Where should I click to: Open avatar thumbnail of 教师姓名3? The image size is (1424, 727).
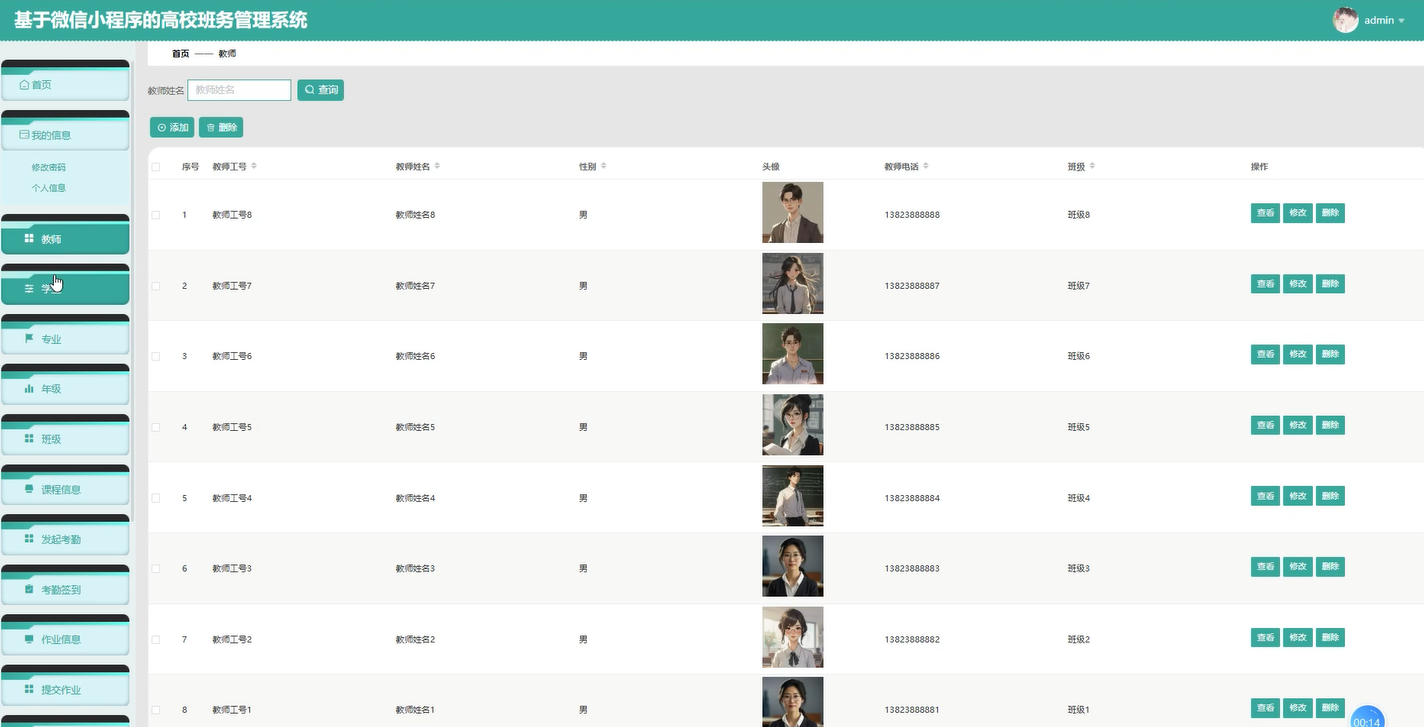click(x=793, y=566)
